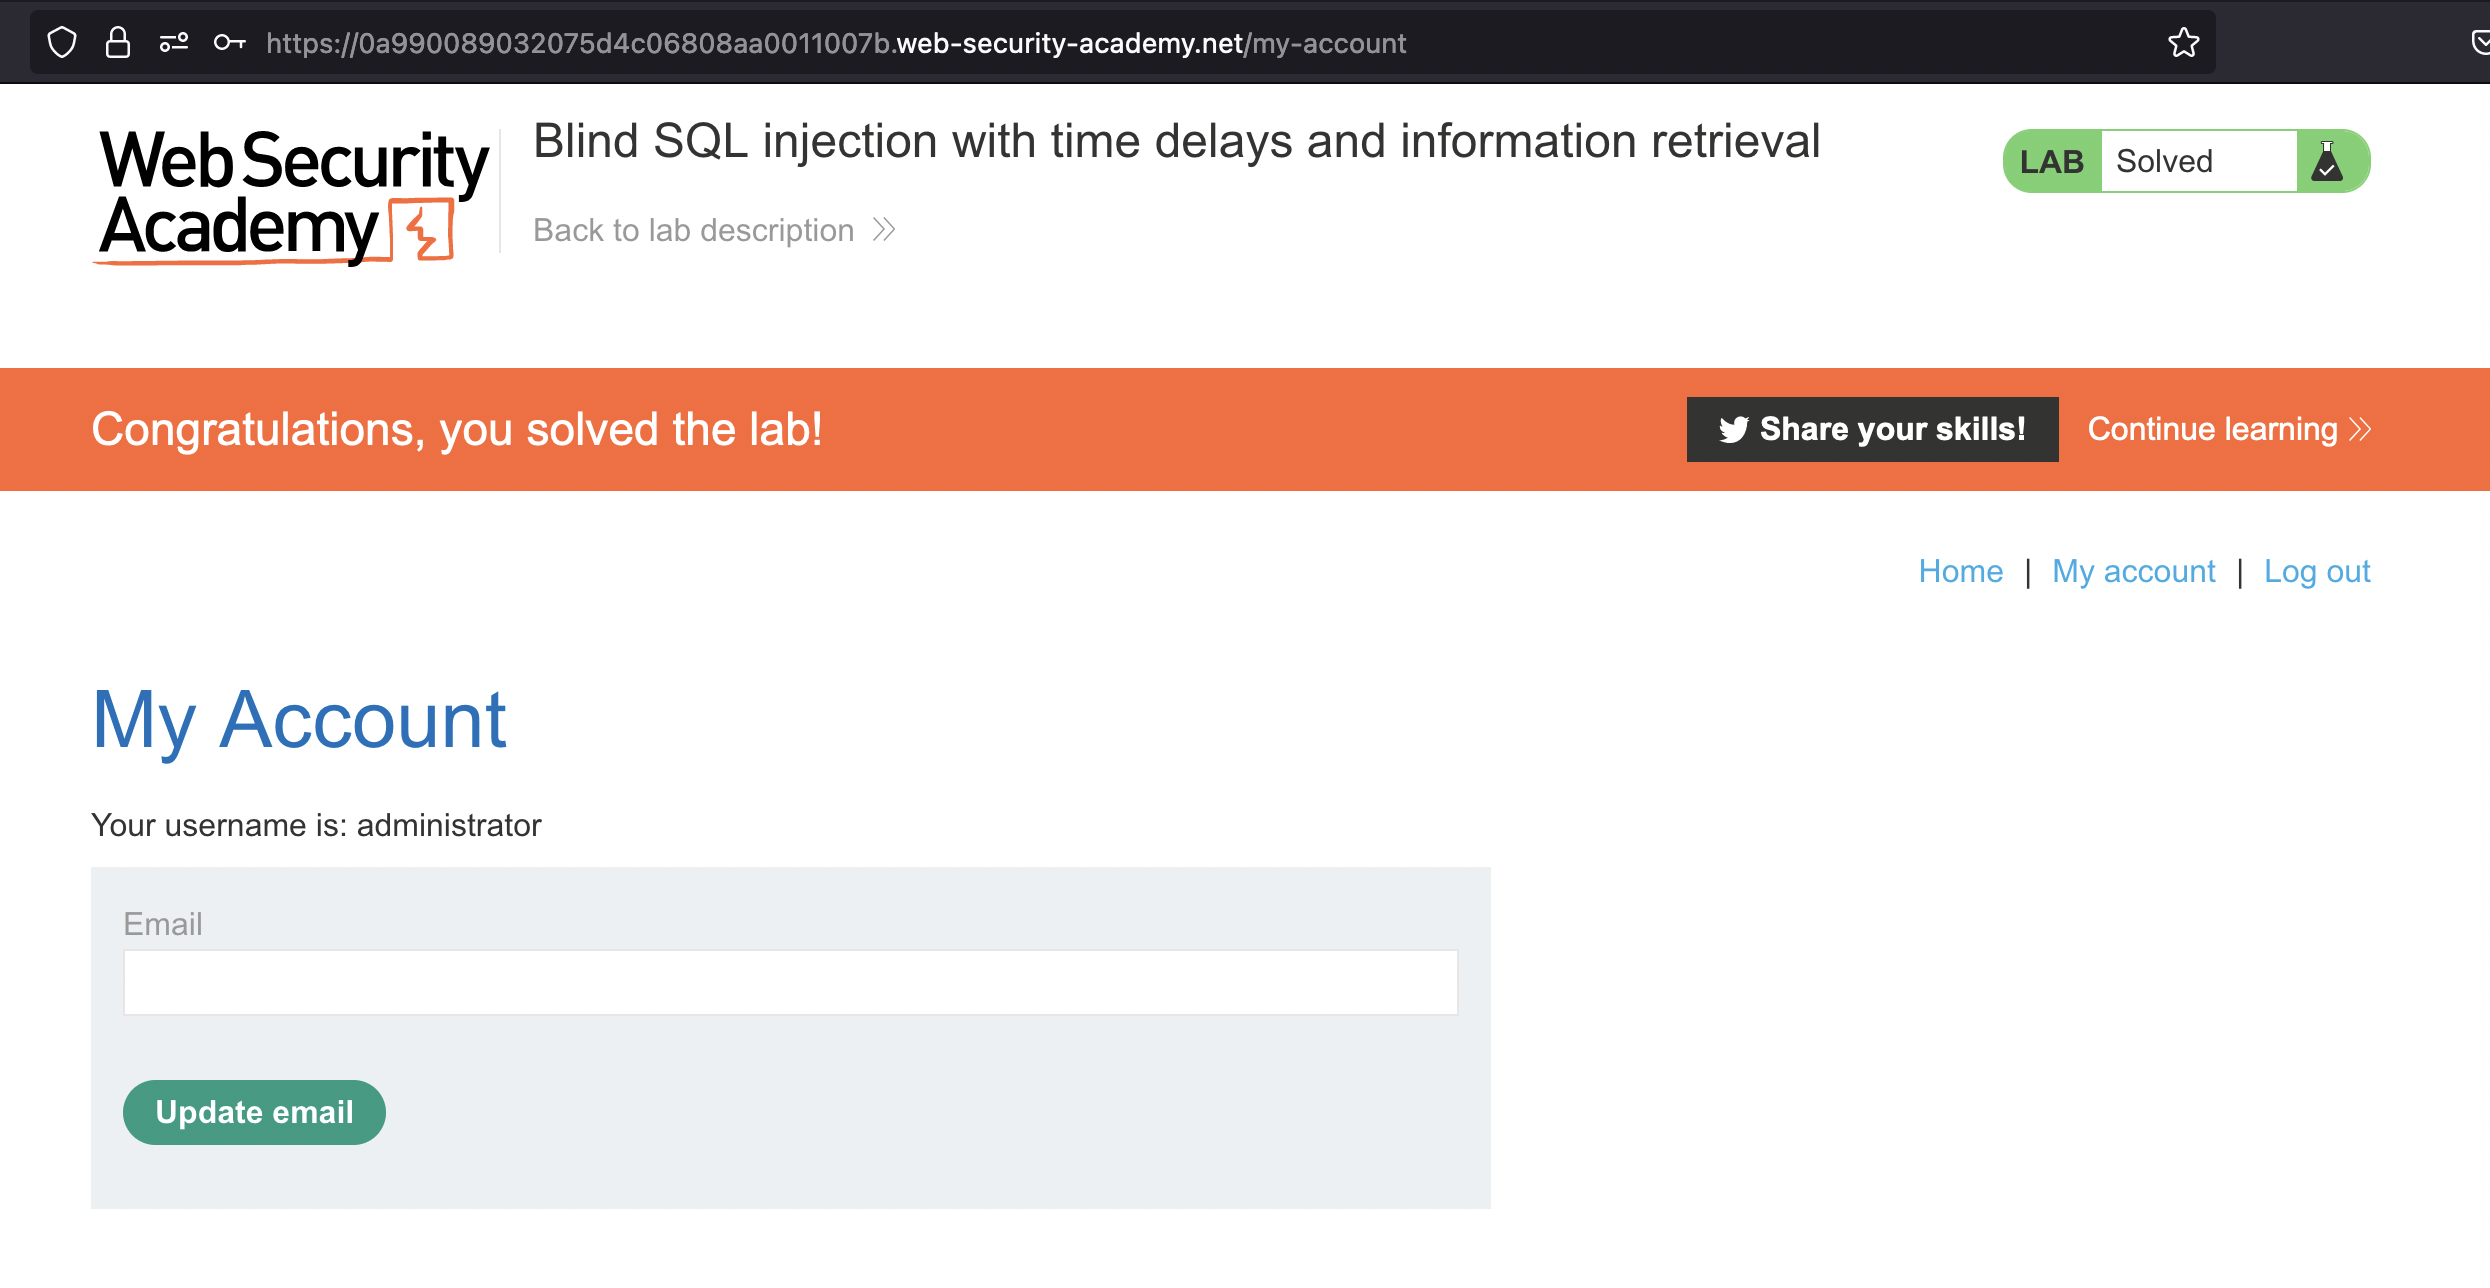This screenshot has height=1288, width=2490.
Task: Click the tracking protection shield icon
Action: coord(62,43)
